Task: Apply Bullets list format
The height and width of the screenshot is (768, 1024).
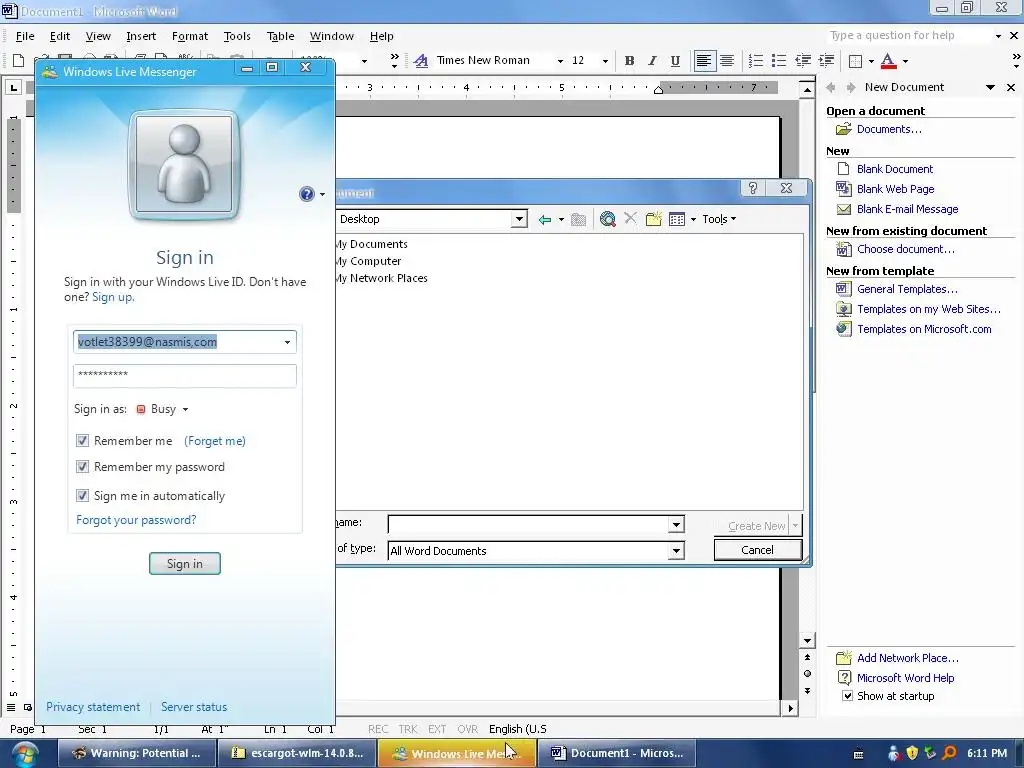Action: click(778, 61)
